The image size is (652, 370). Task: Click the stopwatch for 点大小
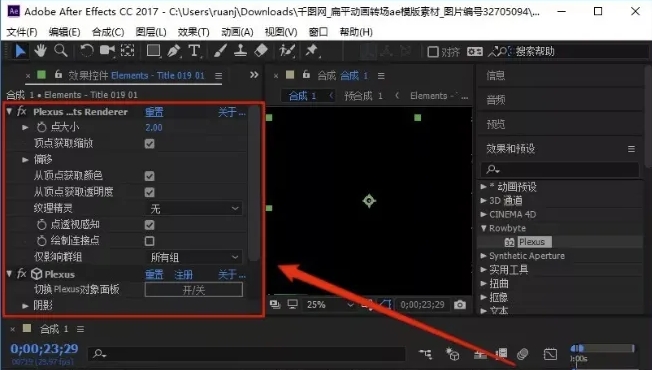[42, 127]
